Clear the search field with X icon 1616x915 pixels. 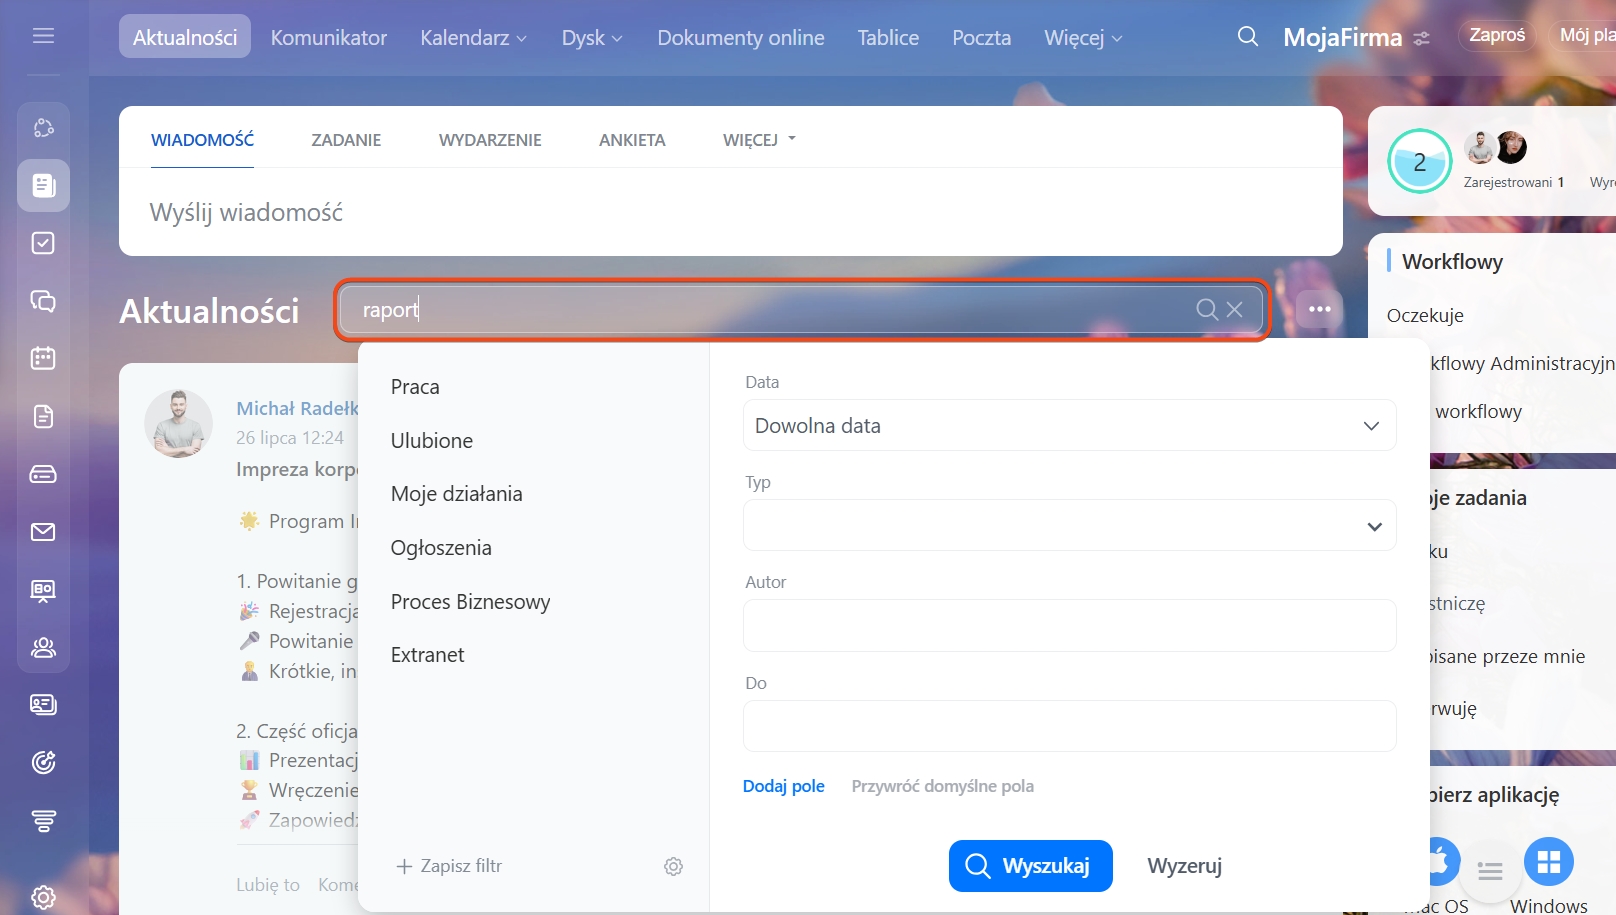coord(1235,310)
